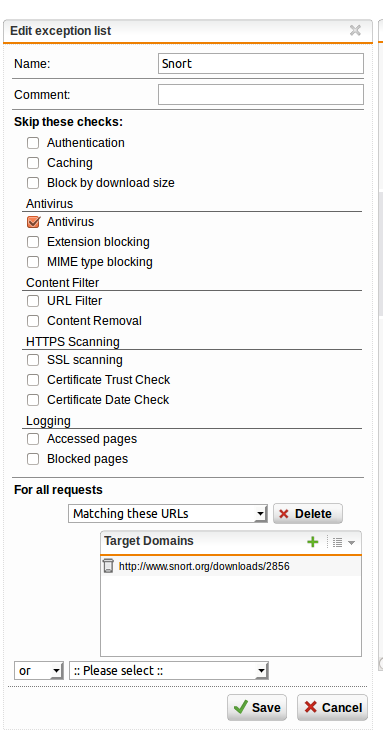This screenshot has width=383, height=737.
Task: Open the Target Domains list actions icon
Action: click(x=344, y=542)
